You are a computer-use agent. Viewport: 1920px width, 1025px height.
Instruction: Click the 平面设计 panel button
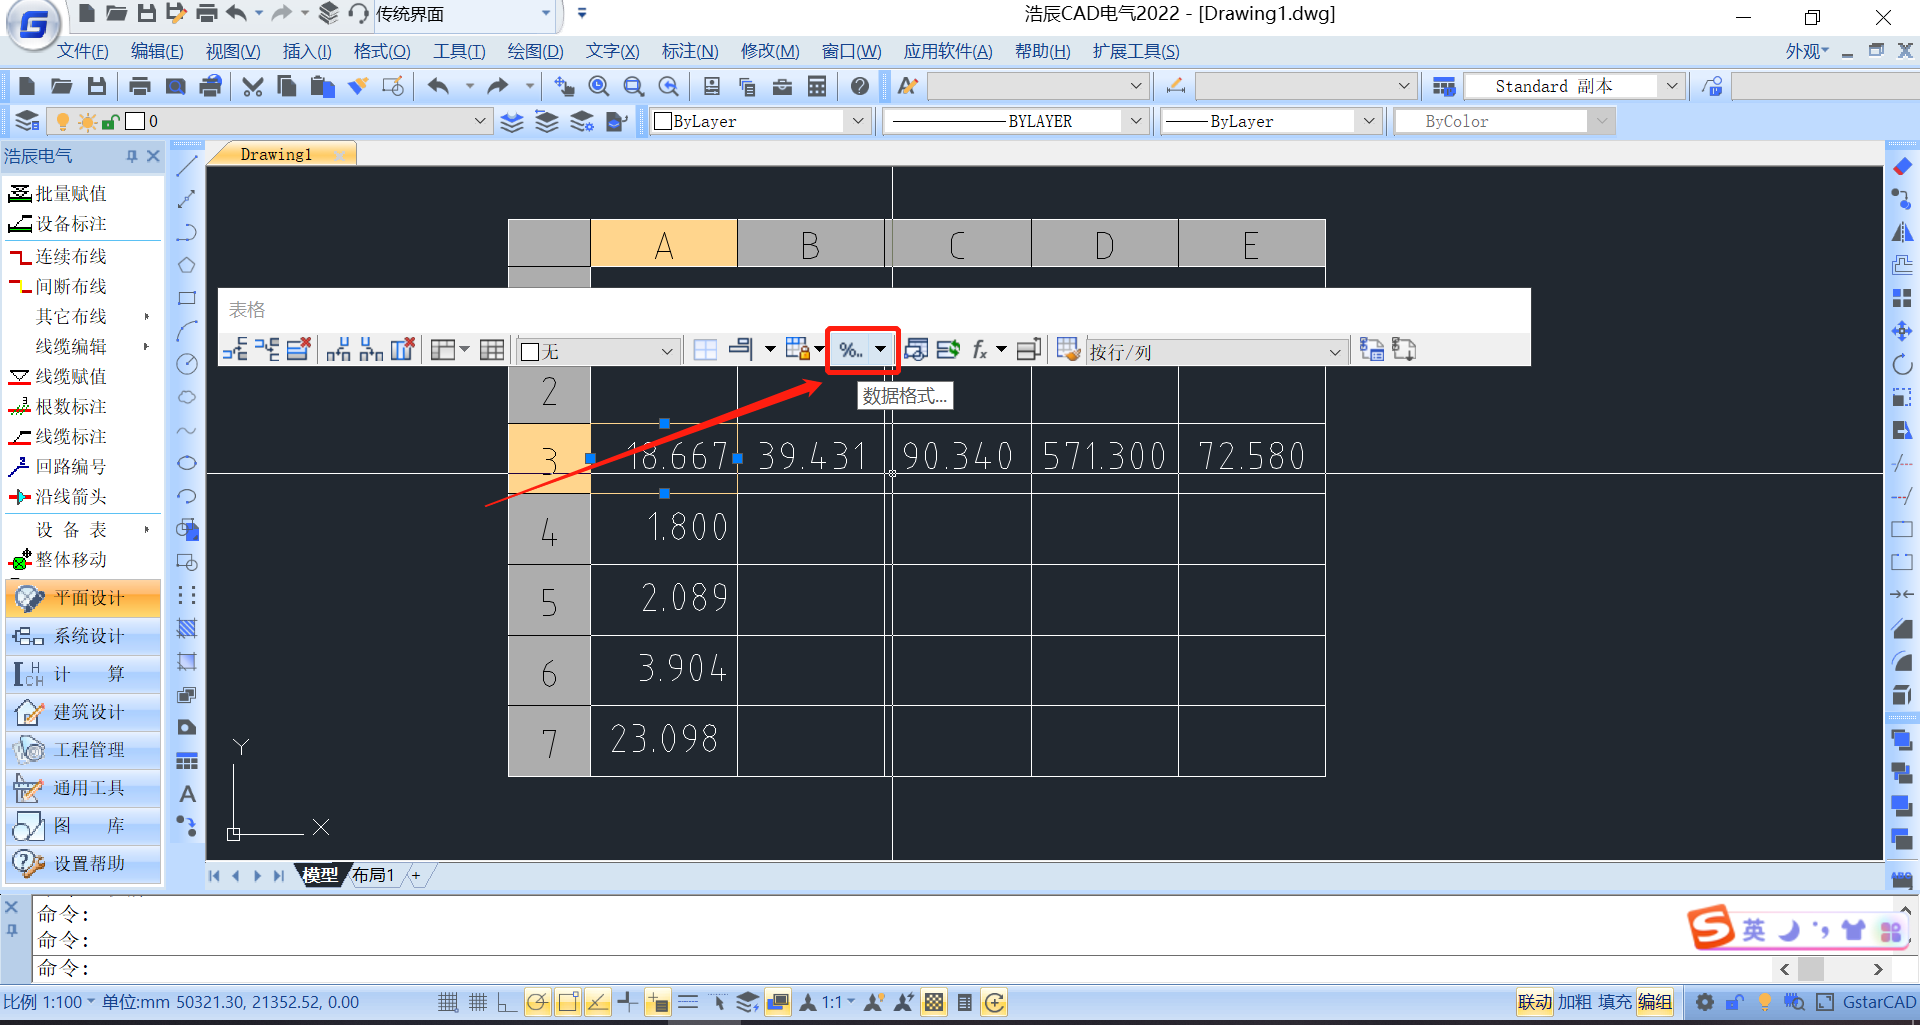pos(84,598)
